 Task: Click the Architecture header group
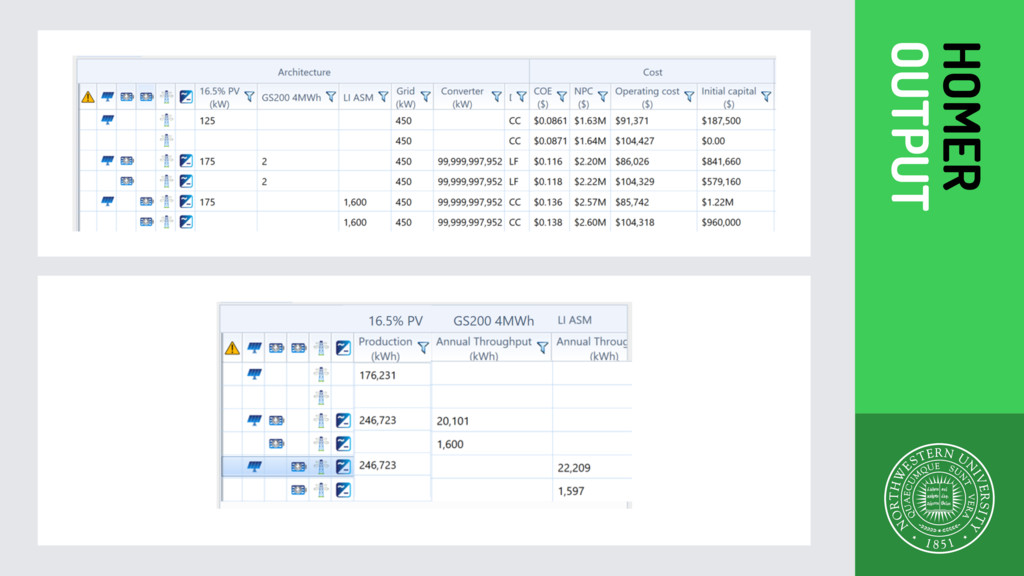click(304, 72)
